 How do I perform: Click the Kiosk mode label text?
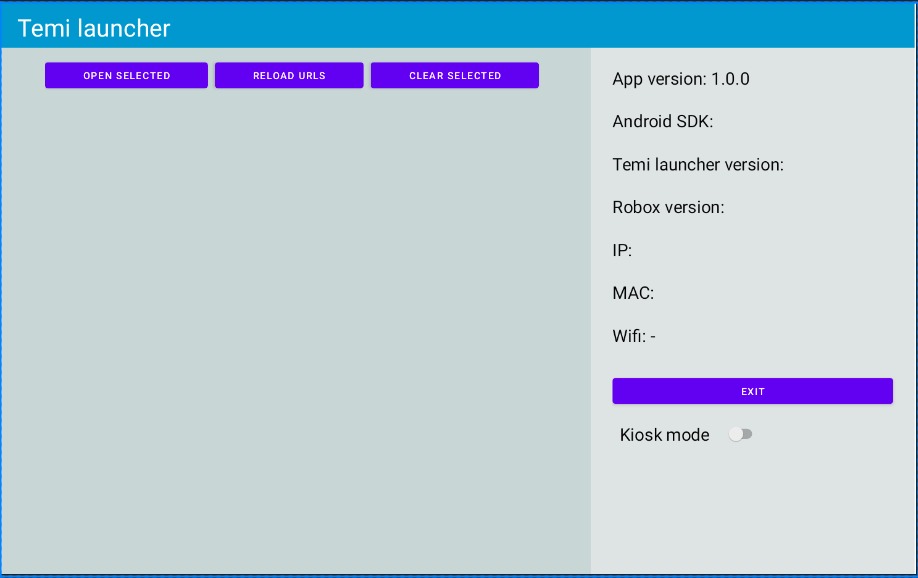coord(664,435)
